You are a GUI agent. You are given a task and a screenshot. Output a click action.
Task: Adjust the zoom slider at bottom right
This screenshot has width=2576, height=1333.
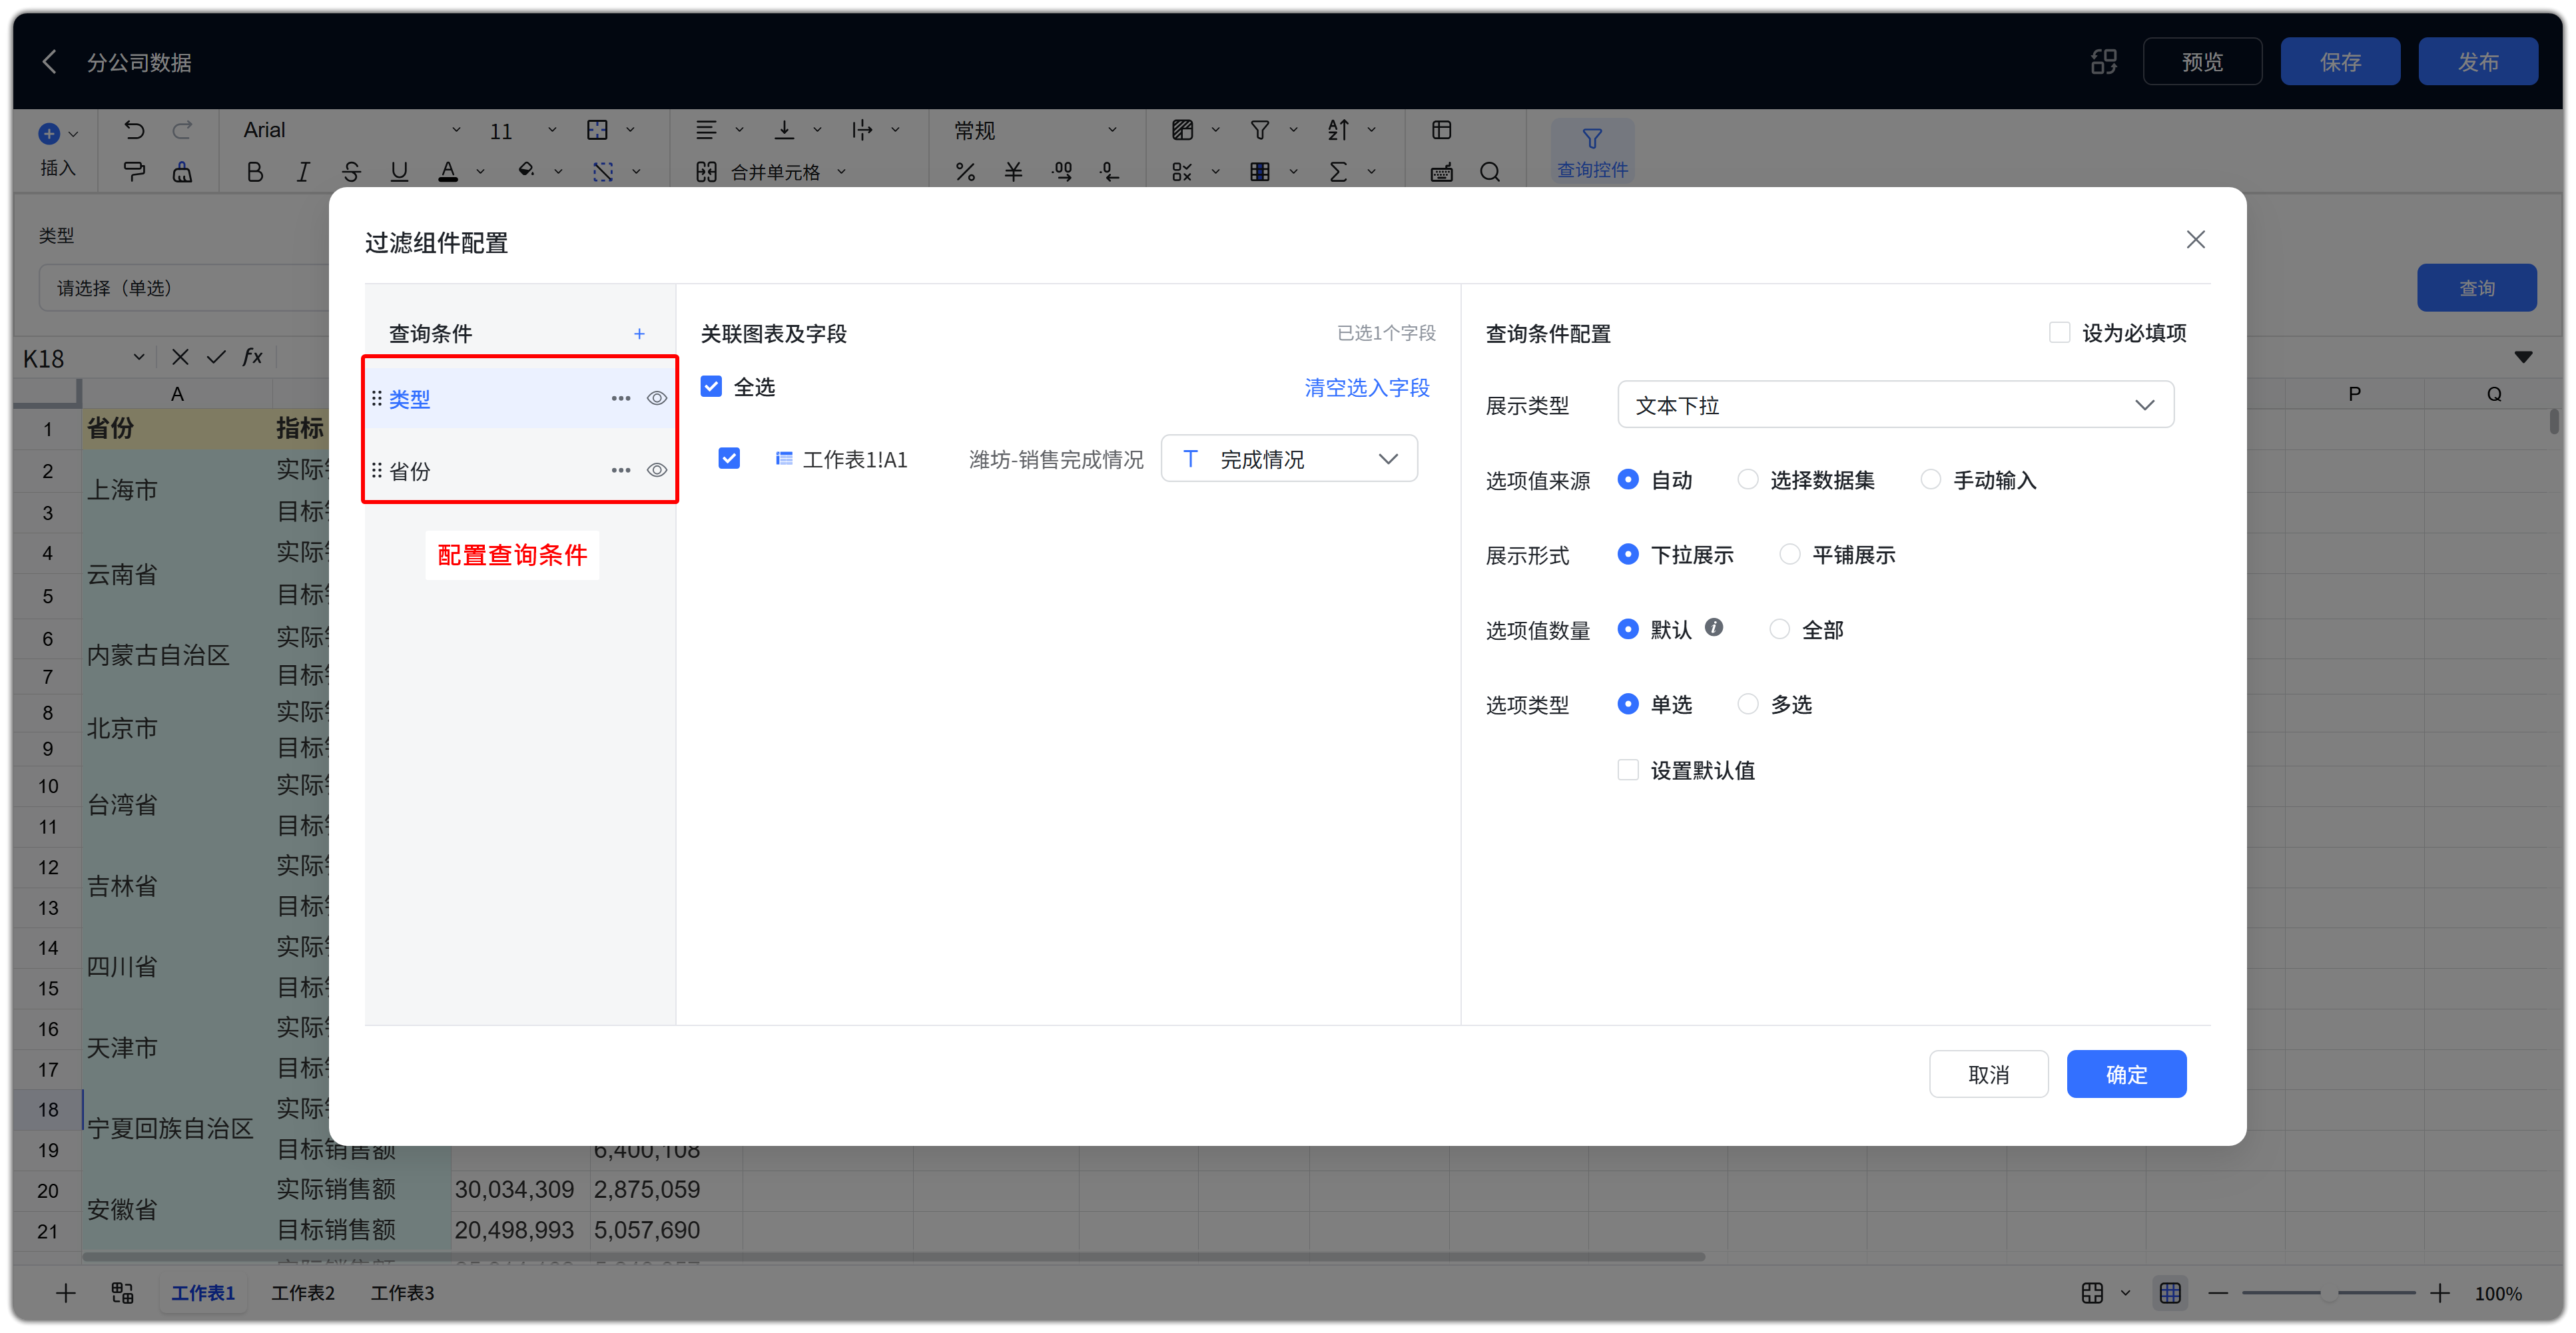point(2329,1293)
